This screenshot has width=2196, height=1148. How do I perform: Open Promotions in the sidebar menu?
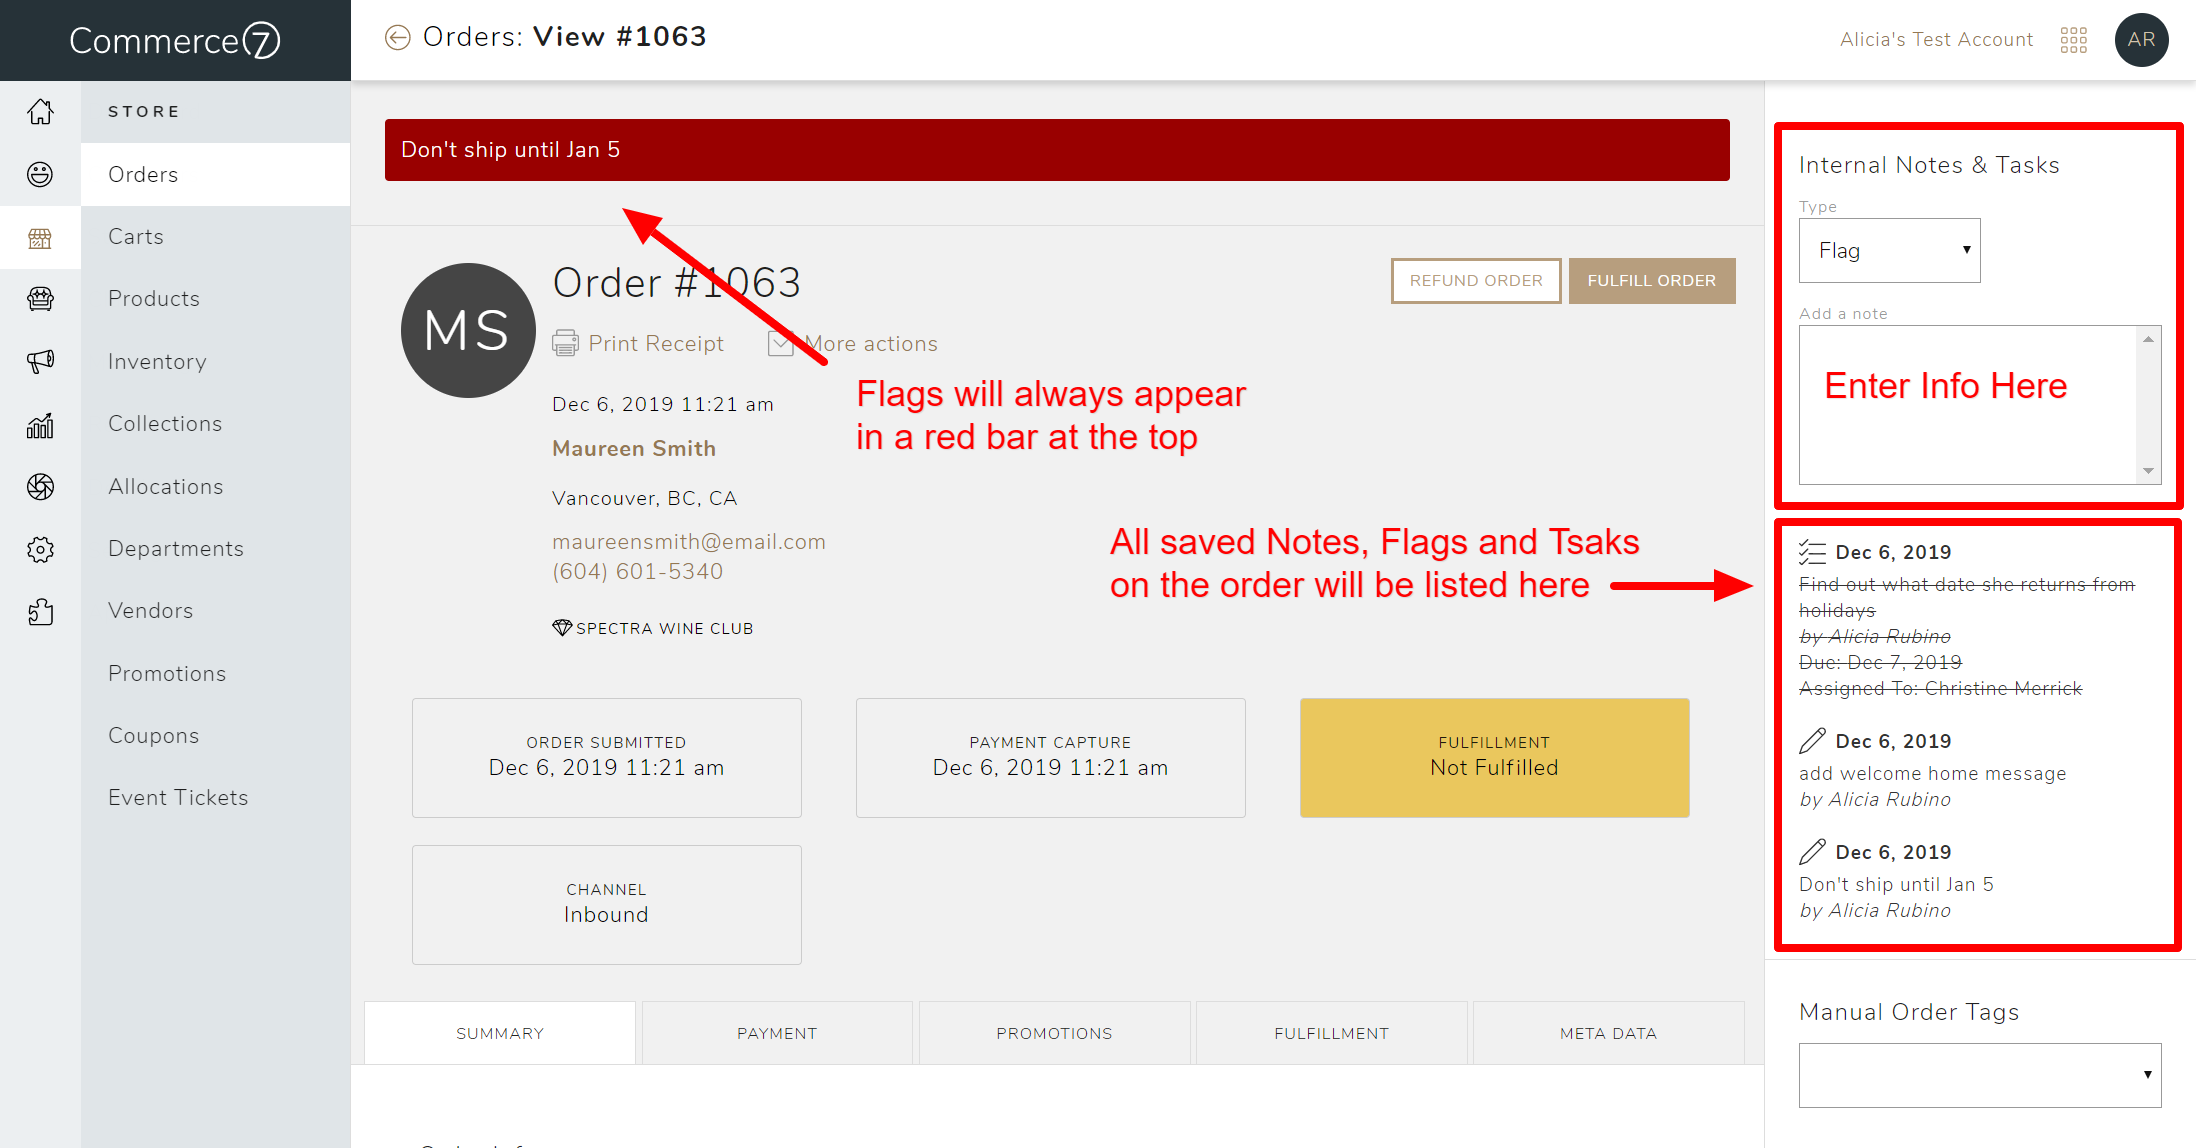point(167,673)
